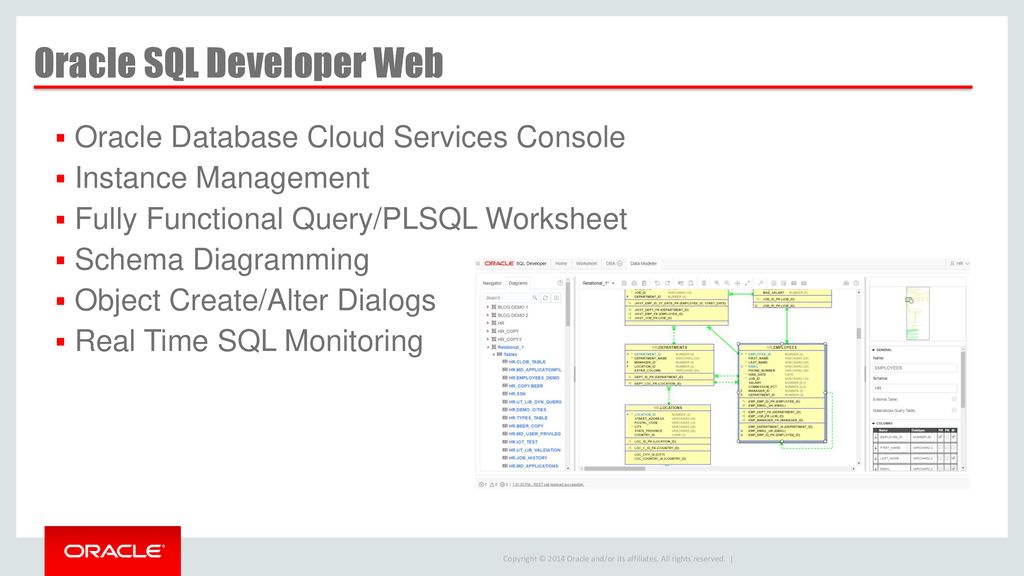Select HR.IOT_TEST table entry
The width and height of the screenshot is (1024, 576).
(x=523, y=442)
